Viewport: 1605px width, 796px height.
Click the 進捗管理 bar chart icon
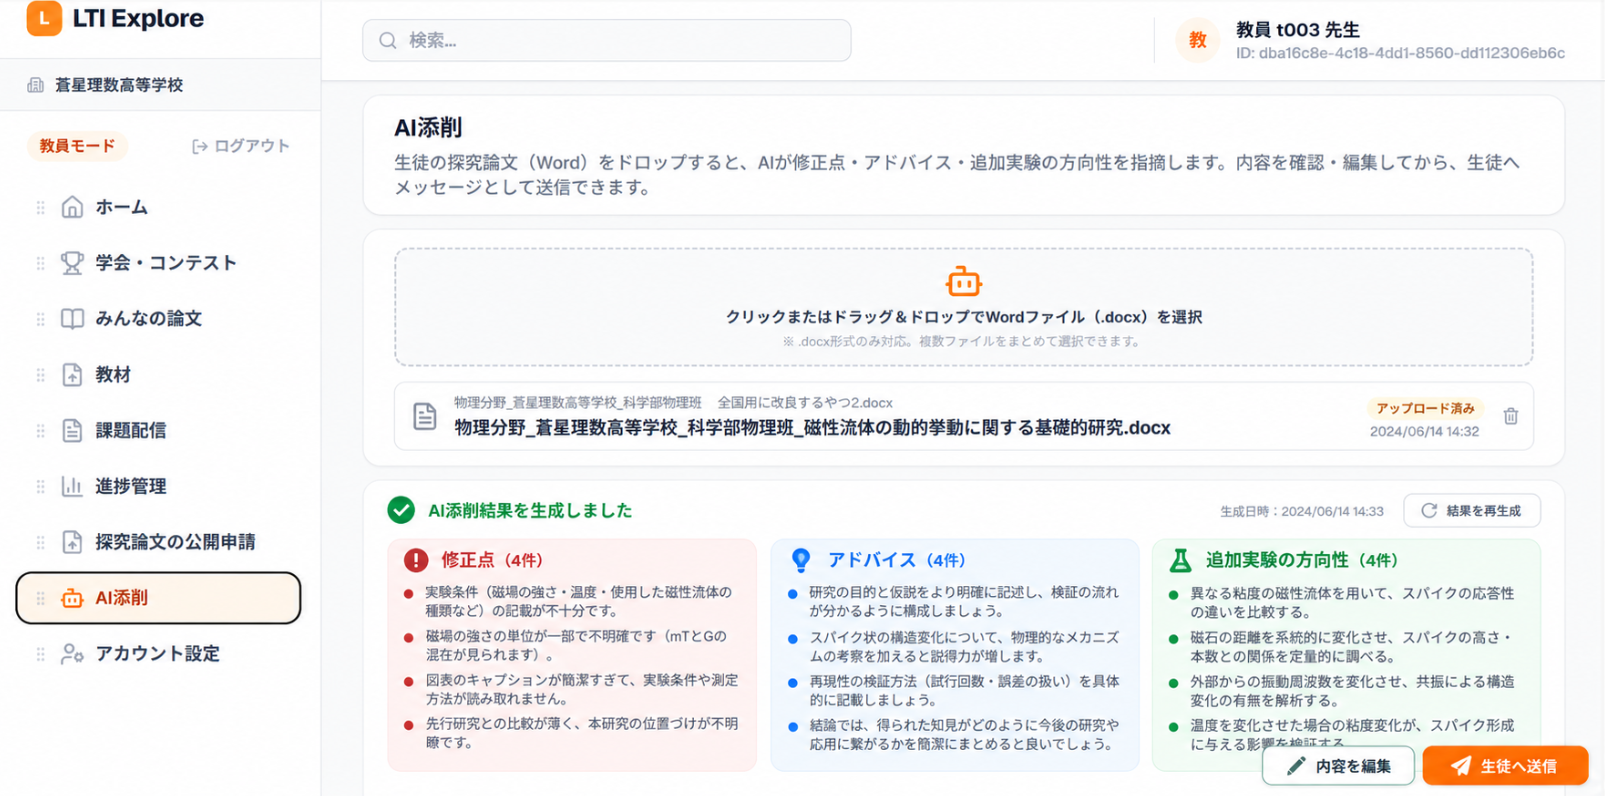coord(72,486)
